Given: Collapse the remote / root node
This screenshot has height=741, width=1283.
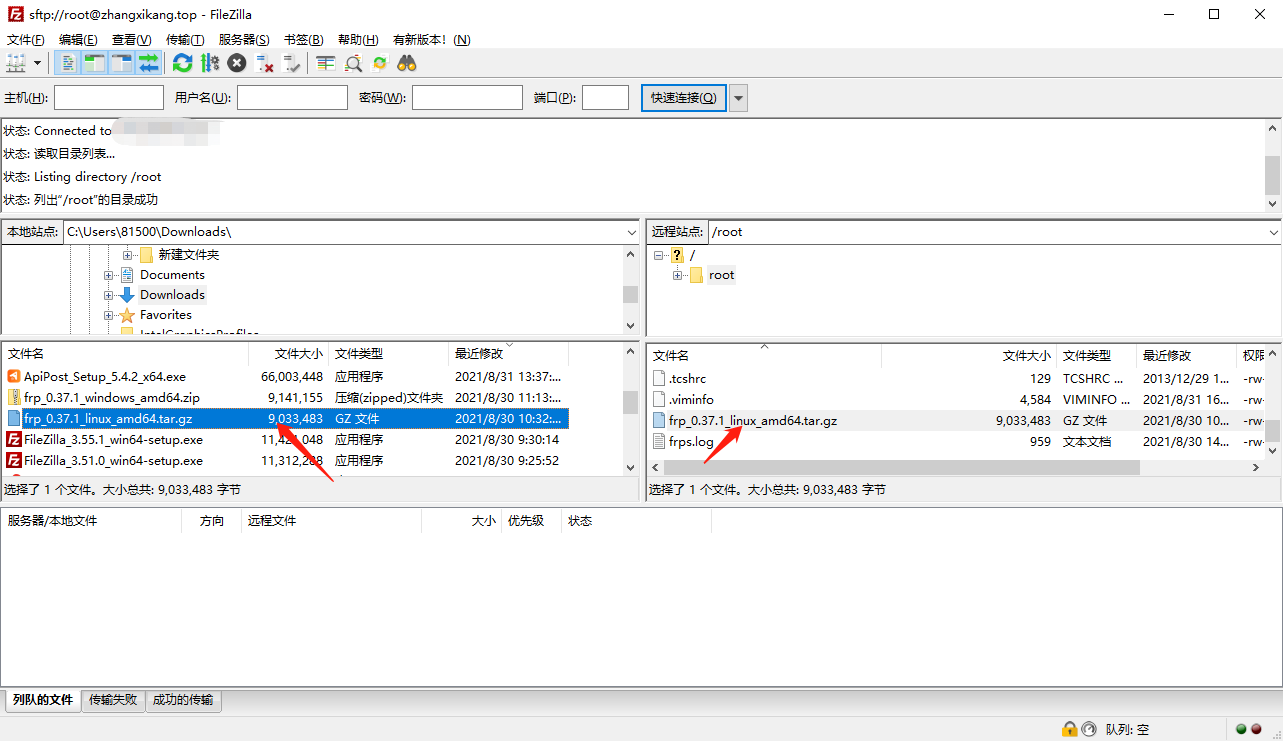Looking at the screenshot, I should [659, 255].
